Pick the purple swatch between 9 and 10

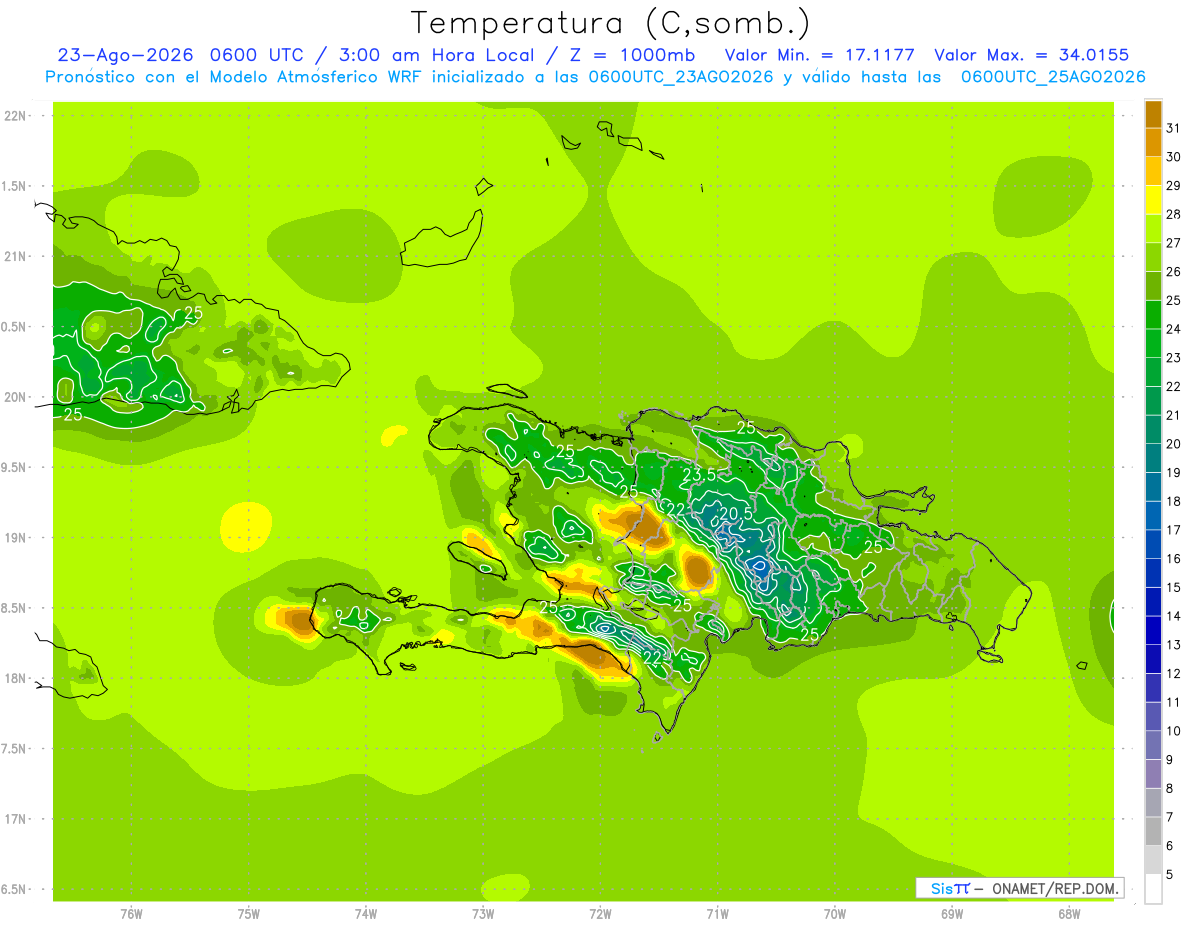click(x=1153, y=745)
